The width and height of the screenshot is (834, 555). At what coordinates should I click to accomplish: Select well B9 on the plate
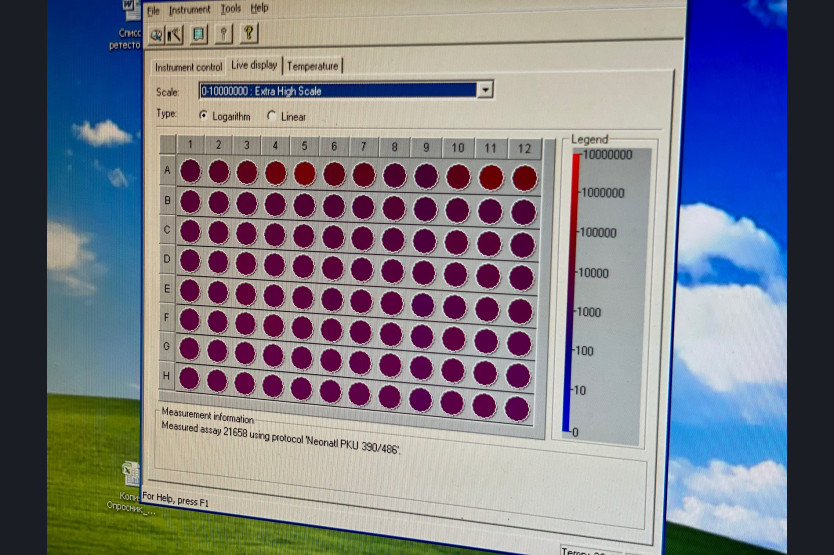(426, 209)
